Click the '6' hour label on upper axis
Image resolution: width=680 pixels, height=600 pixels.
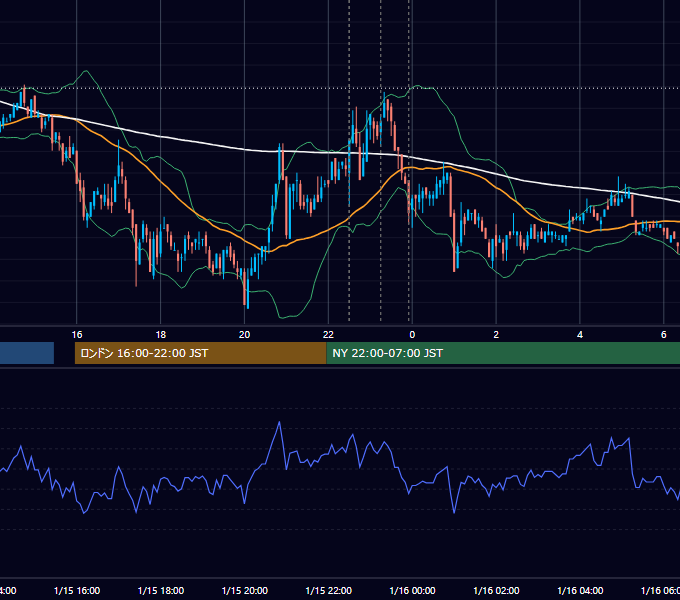coord(664,334)
